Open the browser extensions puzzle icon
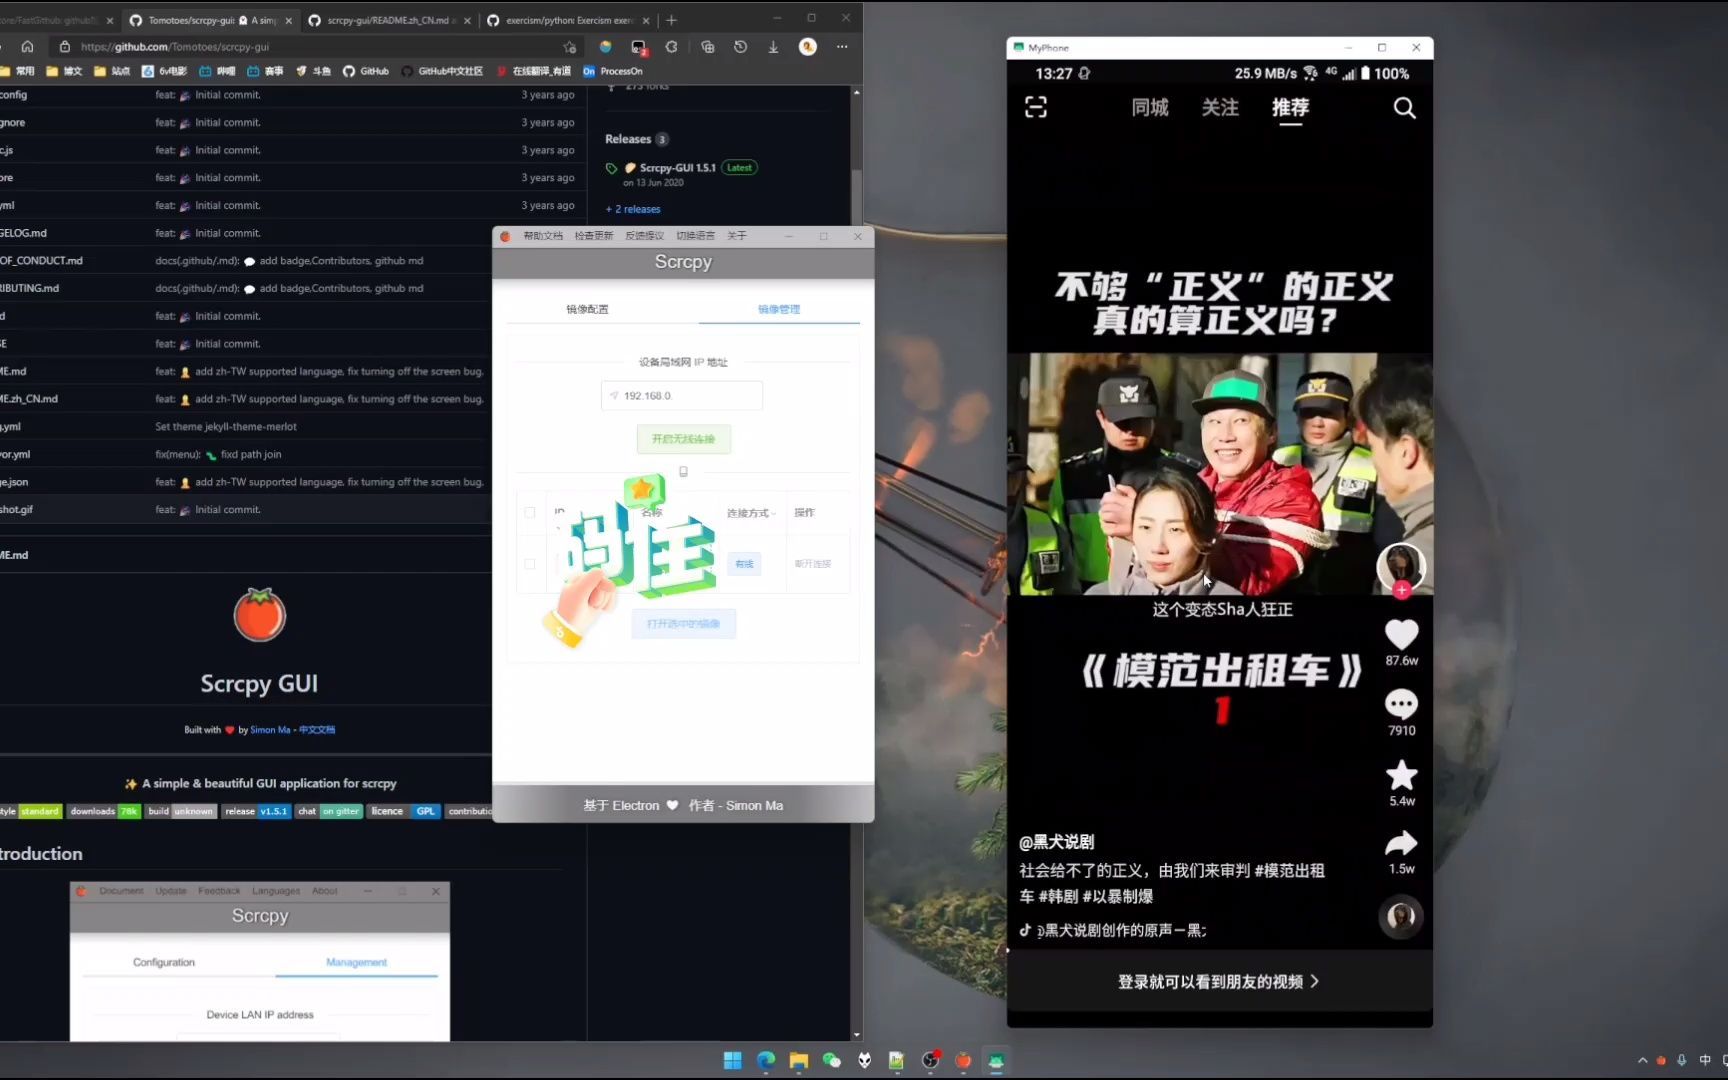This screenshot has height=1080, width=1728. click(671, 46)
